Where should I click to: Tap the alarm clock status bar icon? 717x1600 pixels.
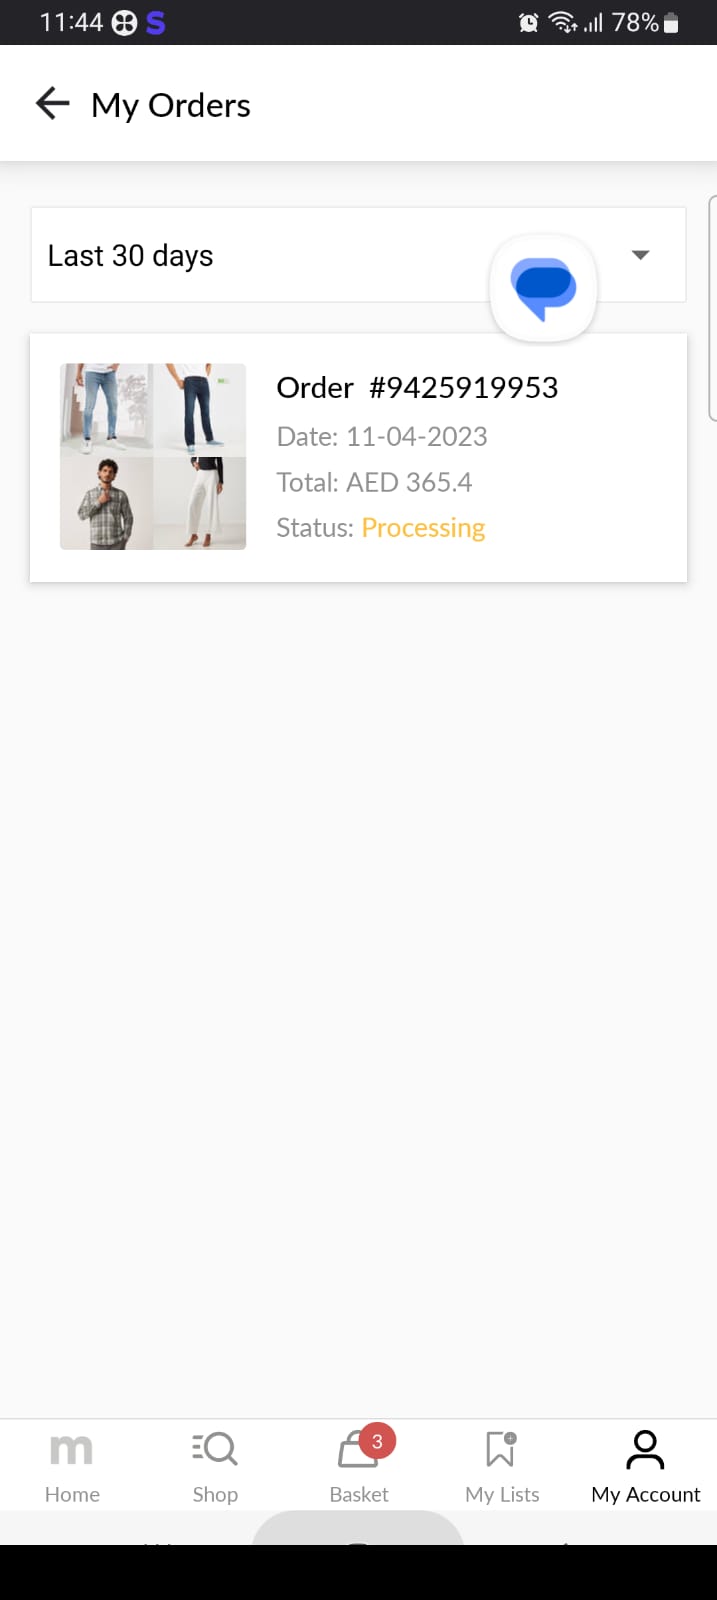pyautogui.click(x=528, y=22)
